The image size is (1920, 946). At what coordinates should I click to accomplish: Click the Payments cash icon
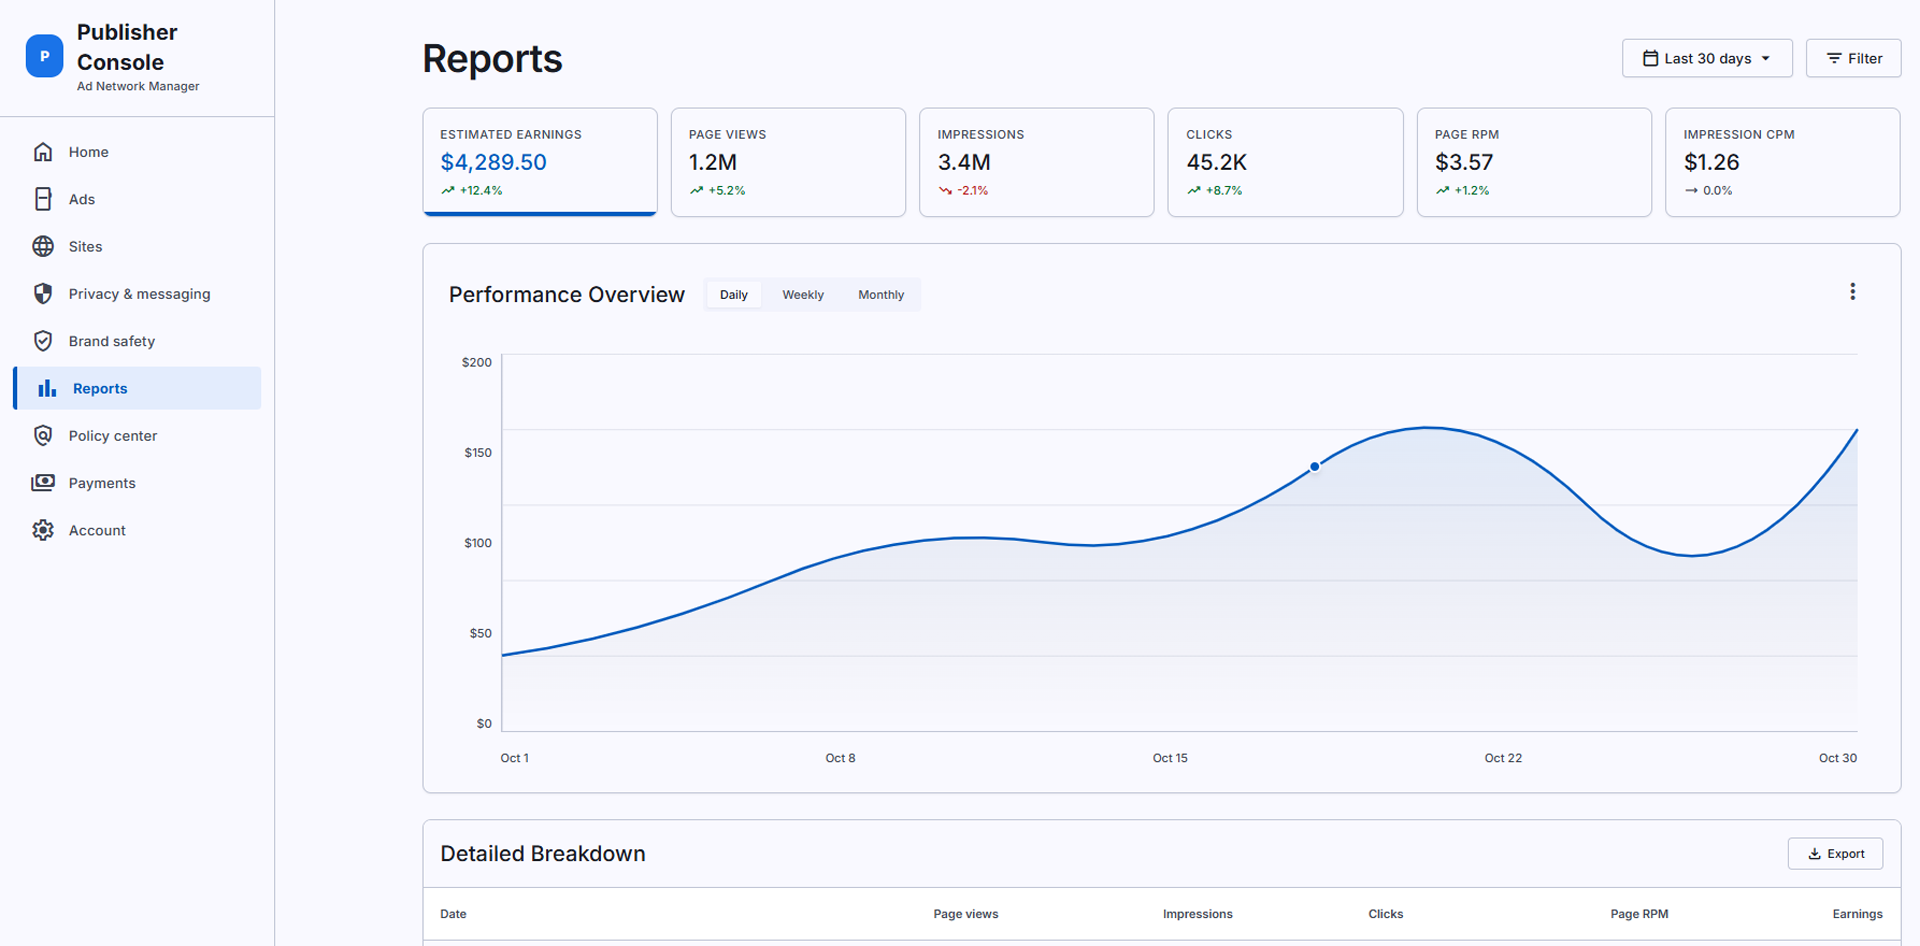point(43,483)
